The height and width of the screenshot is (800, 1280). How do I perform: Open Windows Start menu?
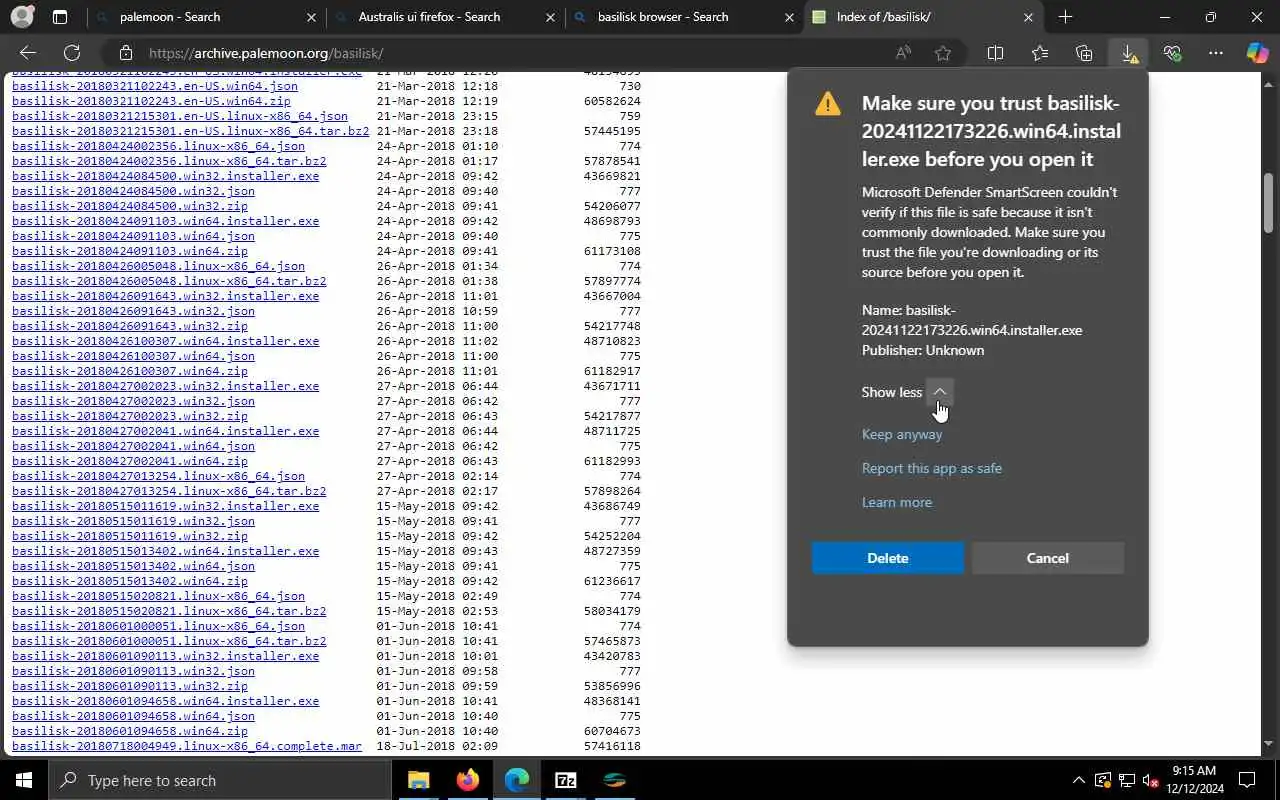(x=24, y=780)
